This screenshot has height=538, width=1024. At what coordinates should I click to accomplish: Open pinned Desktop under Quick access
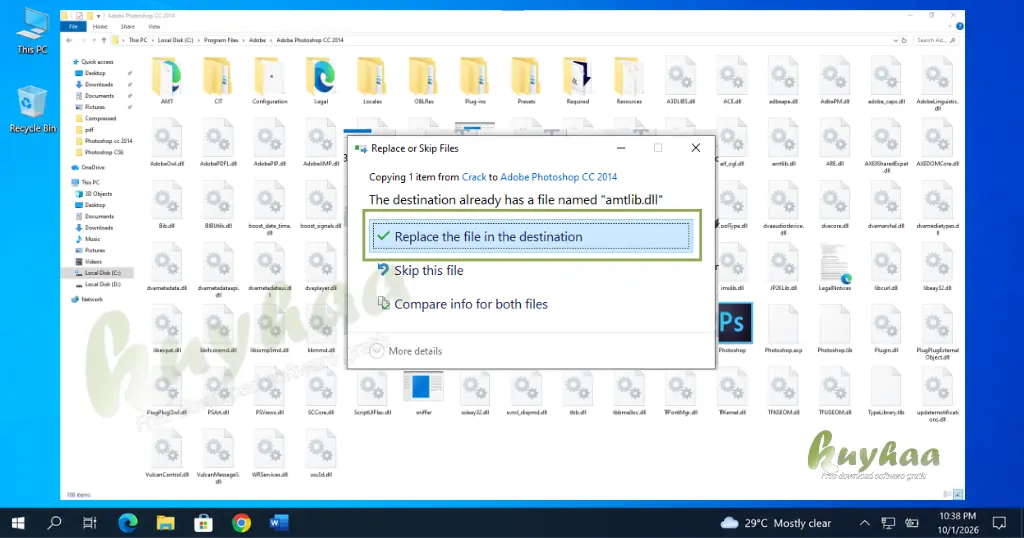(x=95, y=73)
